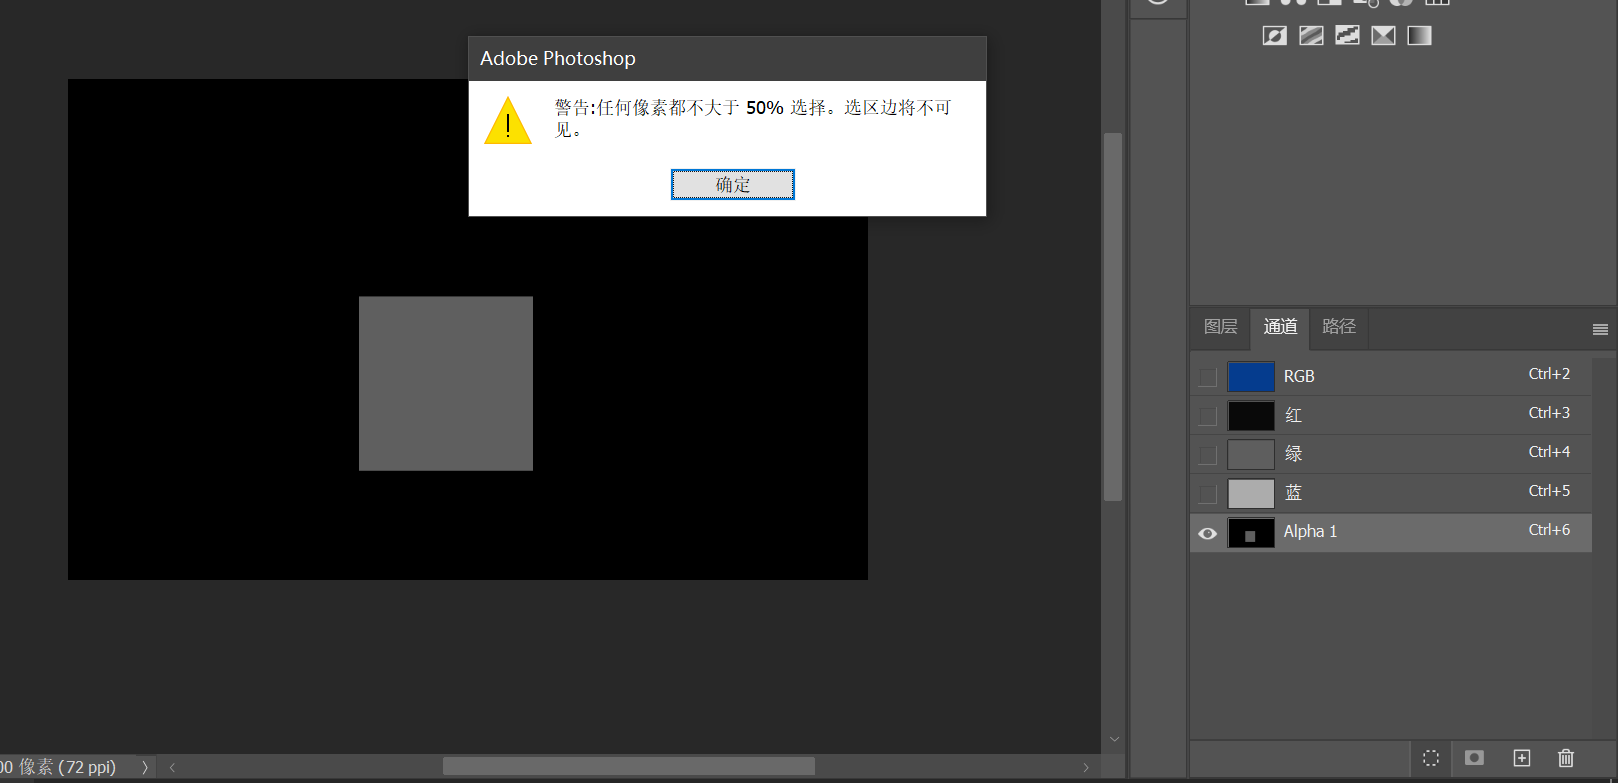Select the 红 channel name

(1294, 415)
